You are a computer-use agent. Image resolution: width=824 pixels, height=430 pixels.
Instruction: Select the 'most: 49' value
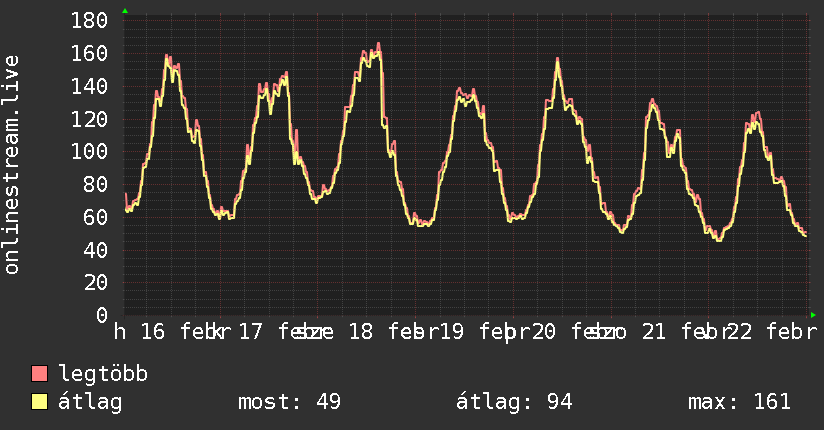click(x=290, y=402)
